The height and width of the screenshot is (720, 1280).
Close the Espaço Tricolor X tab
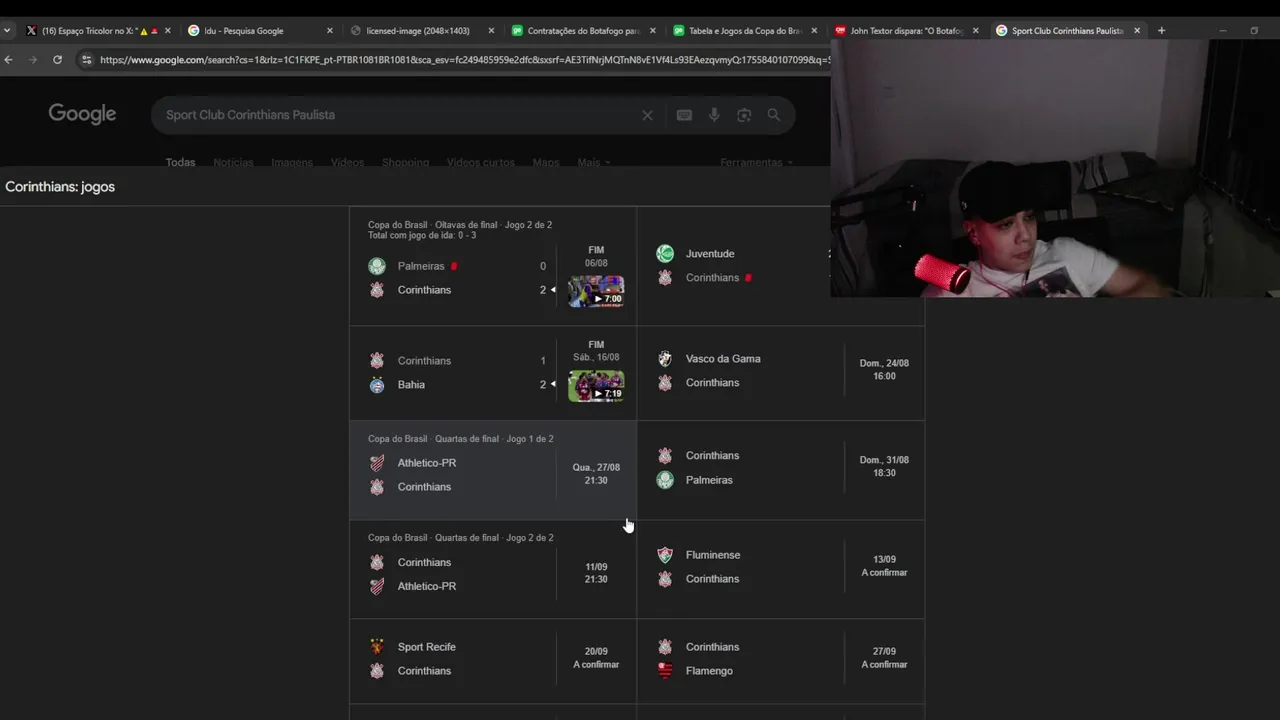(x=167, y=31)
